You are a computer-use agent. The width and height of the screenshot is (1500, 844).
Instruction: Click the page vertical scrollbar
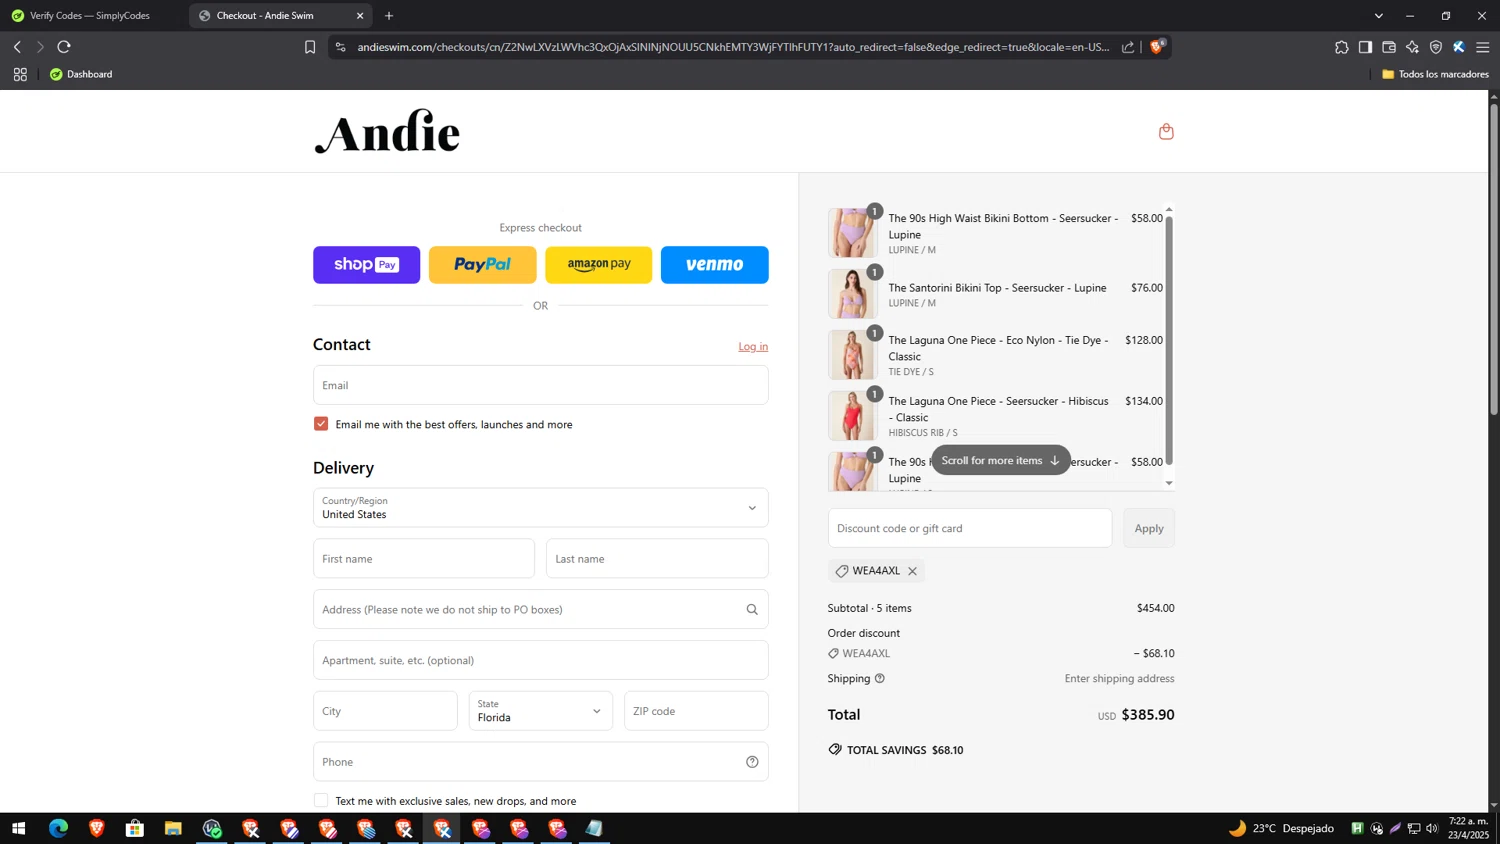[x=1494, y=260]
